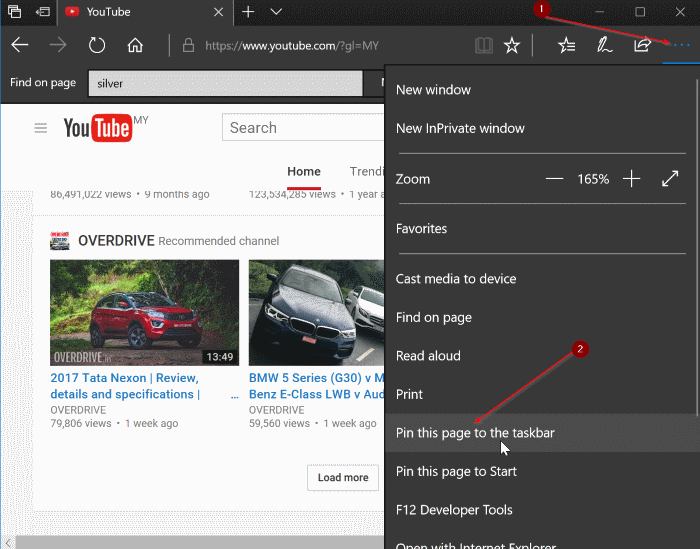Open Settings and more ellipsis menu
700x549 pixels.
(x=680, y=45)
